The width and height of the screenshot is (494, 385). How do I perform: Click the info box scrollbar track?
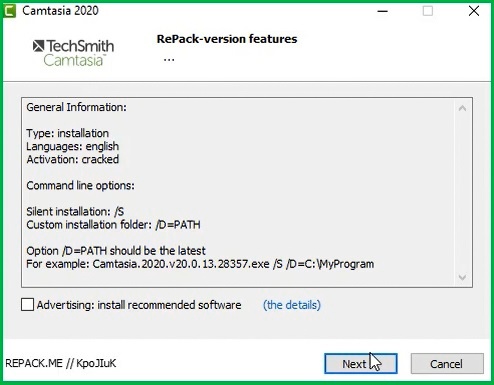coord(462,193)
